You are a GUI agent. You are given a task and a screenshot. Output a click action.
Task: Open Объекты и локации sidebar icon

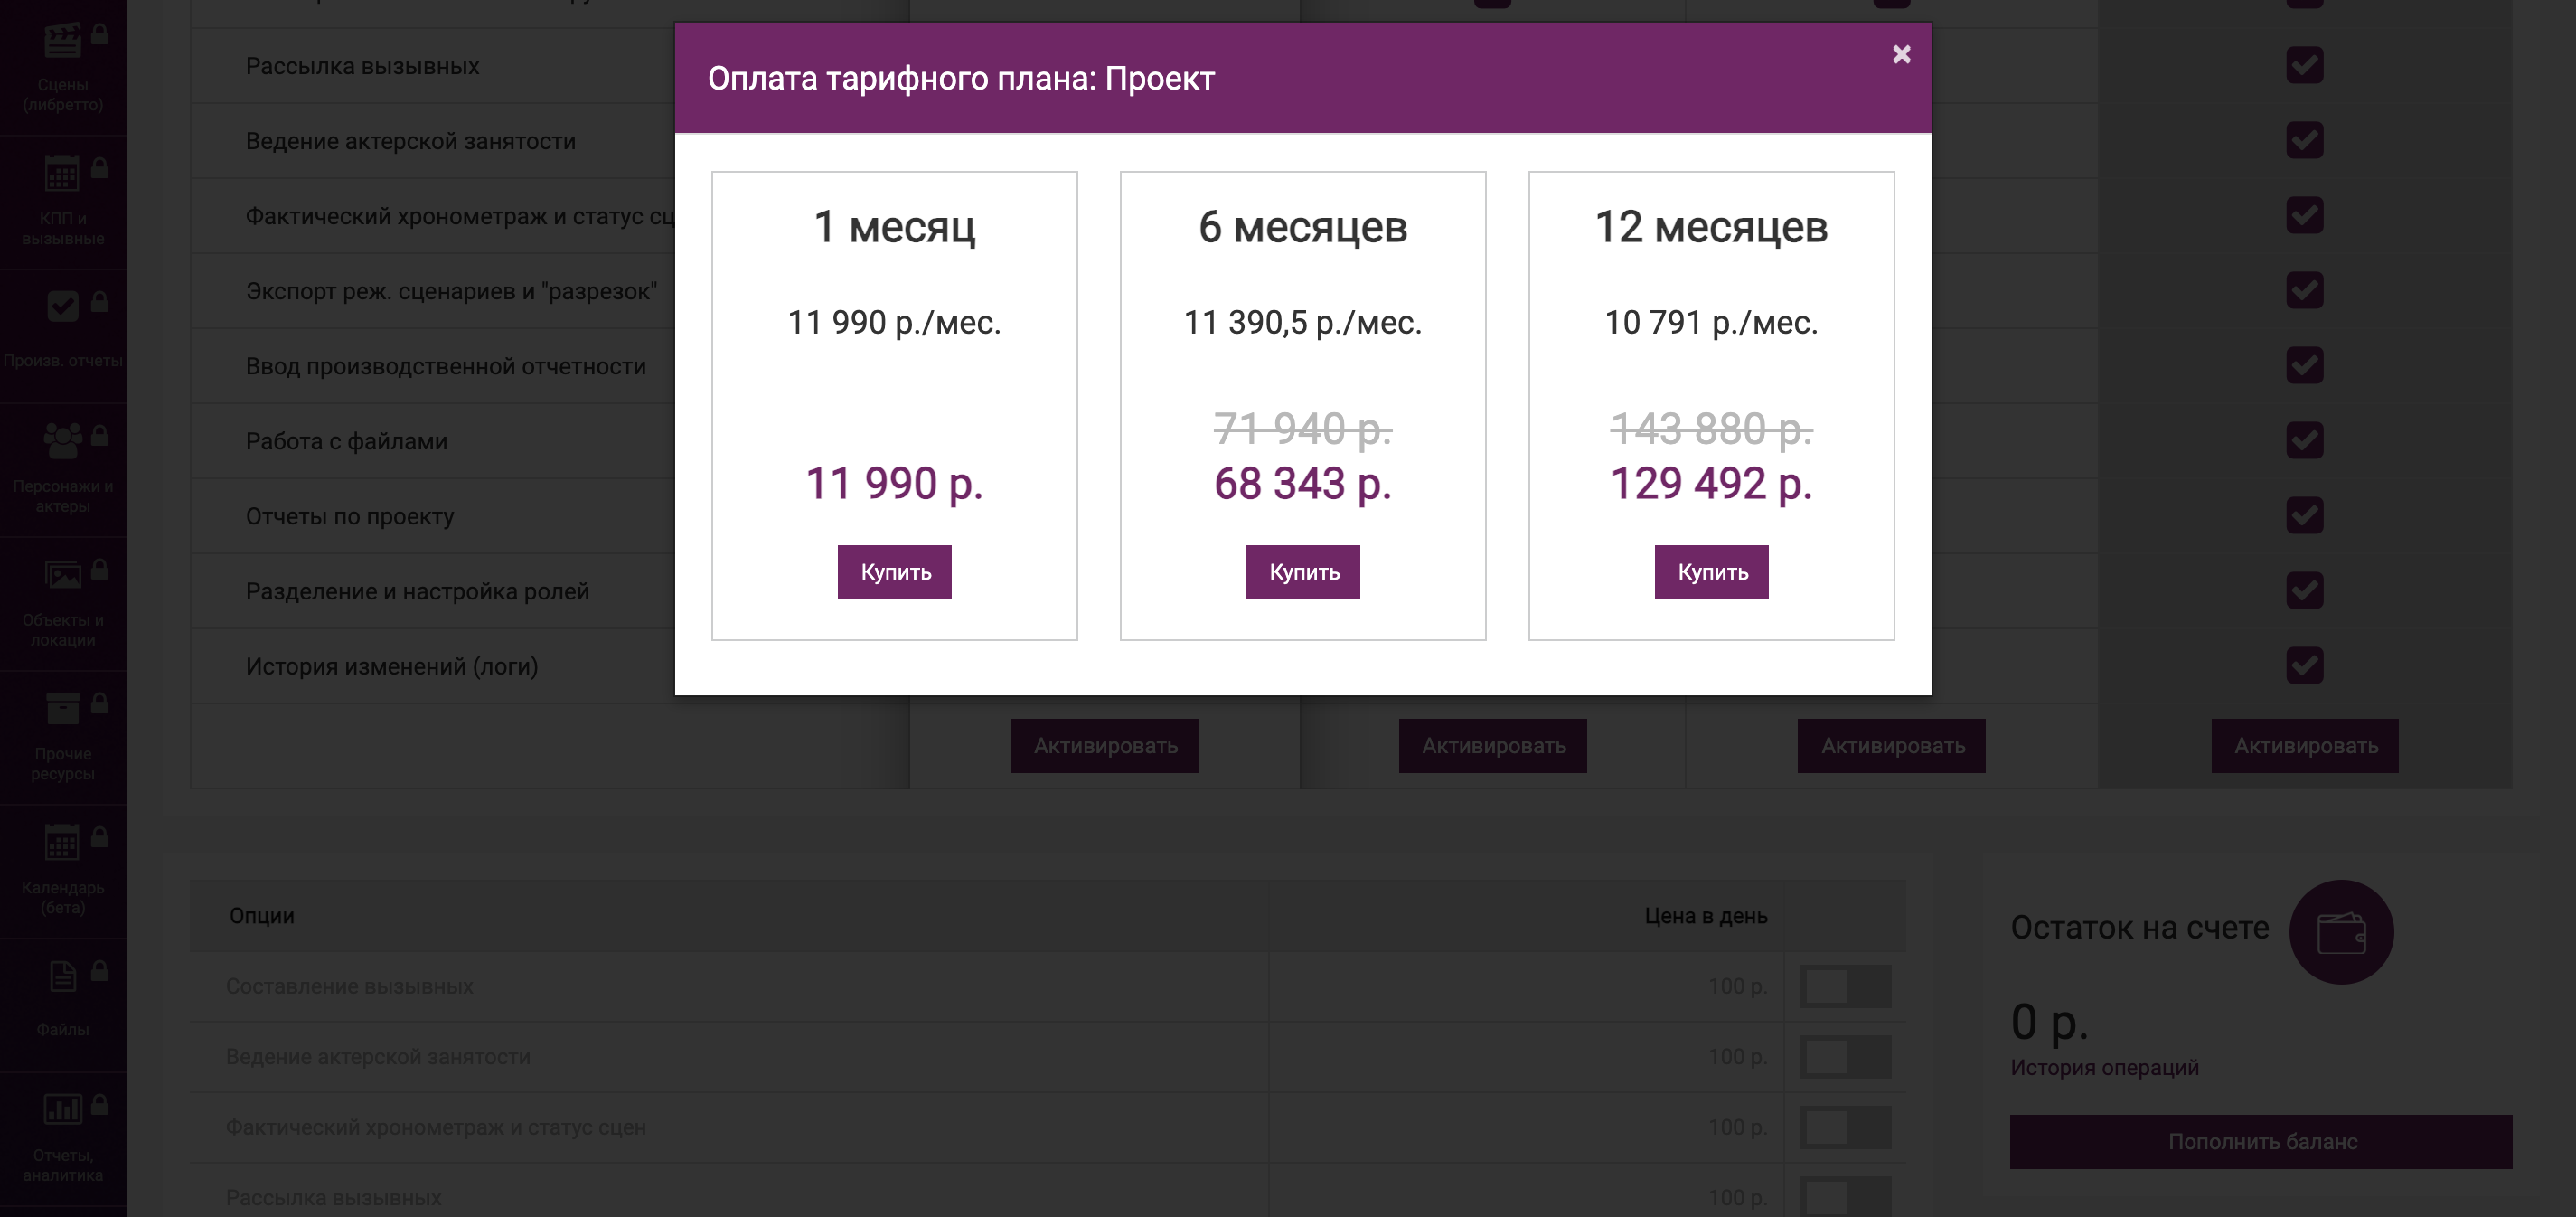[x=62, y=575]
